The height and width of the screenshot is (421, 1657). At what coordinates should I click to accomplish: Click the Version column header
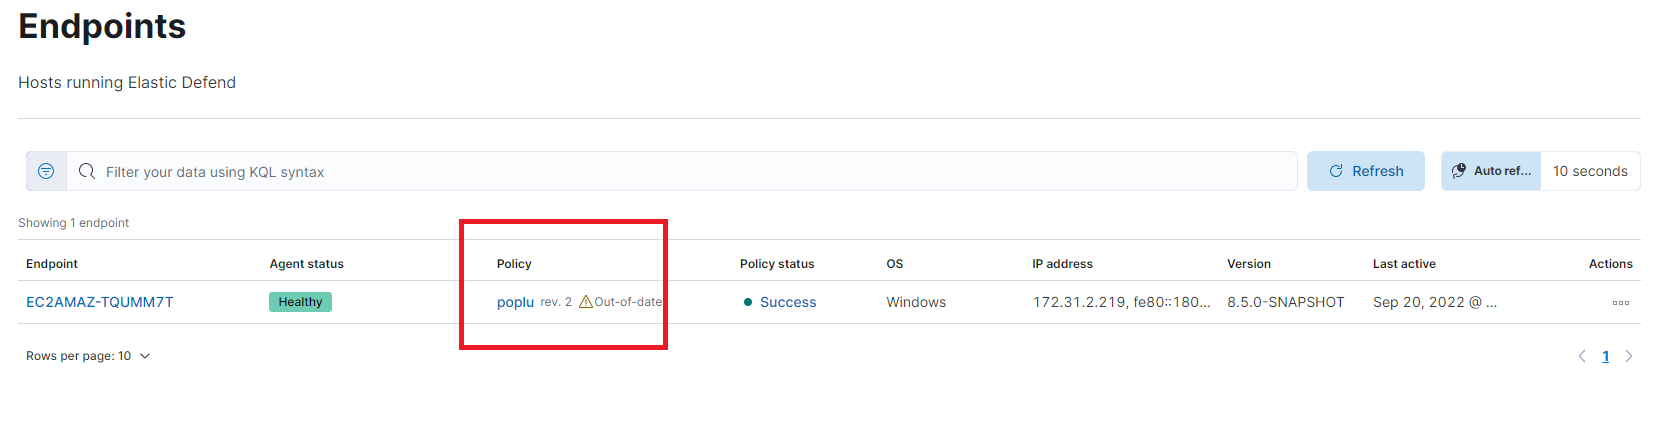click(1249, 264)
